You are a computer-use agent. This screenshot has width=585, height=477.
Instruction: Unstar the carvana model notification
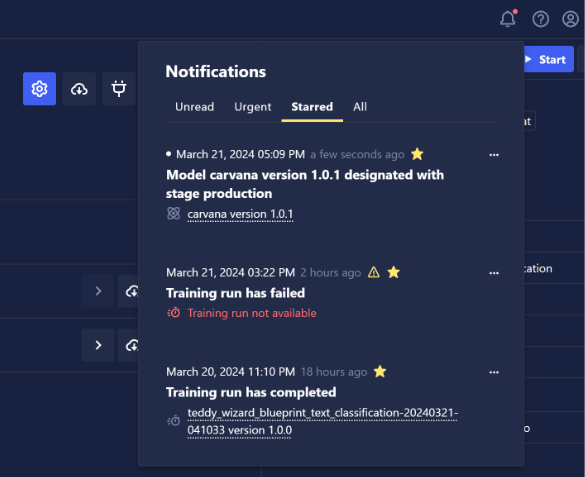[x=417, y=154]
